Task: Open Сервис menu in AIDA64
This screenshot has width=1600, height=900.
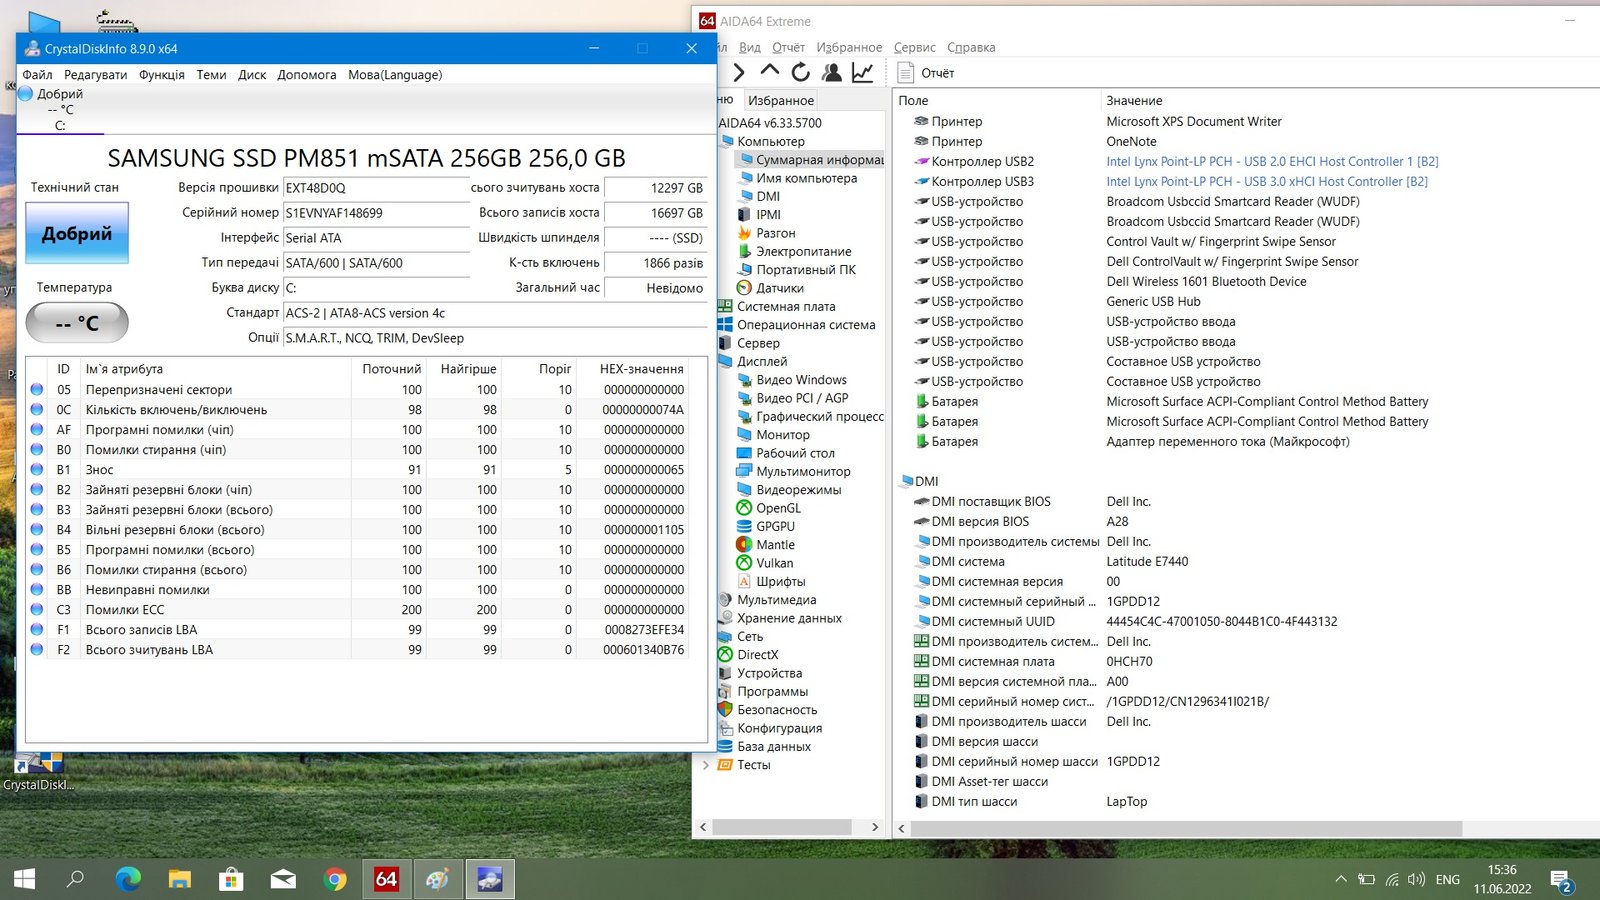Action: tap(914, 47)
